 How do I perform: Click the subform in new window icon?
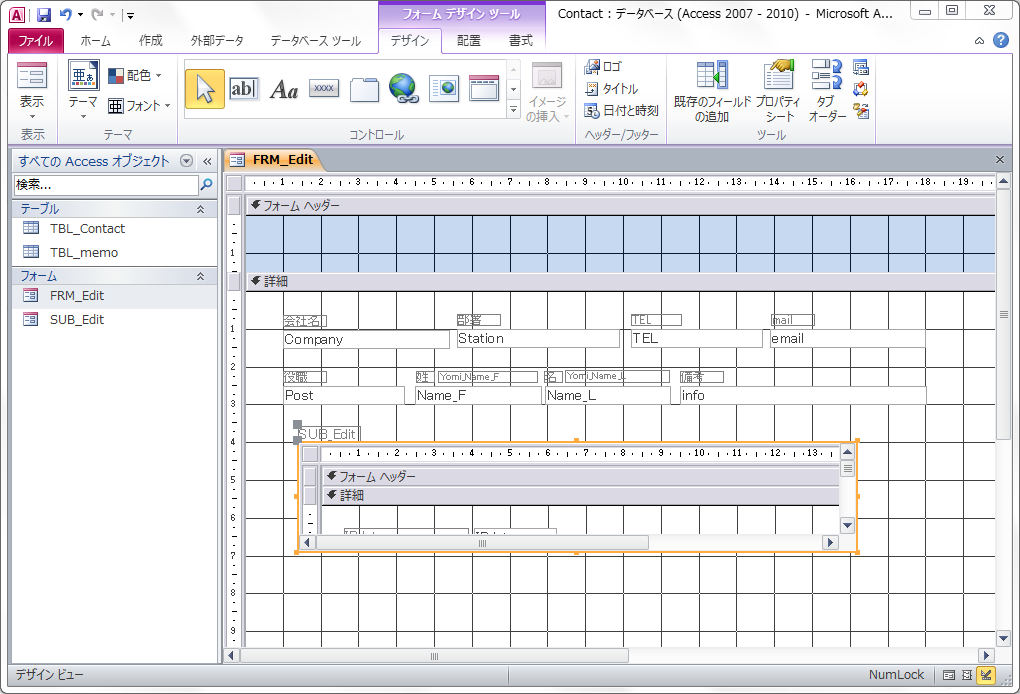click(x=861, y=67)
